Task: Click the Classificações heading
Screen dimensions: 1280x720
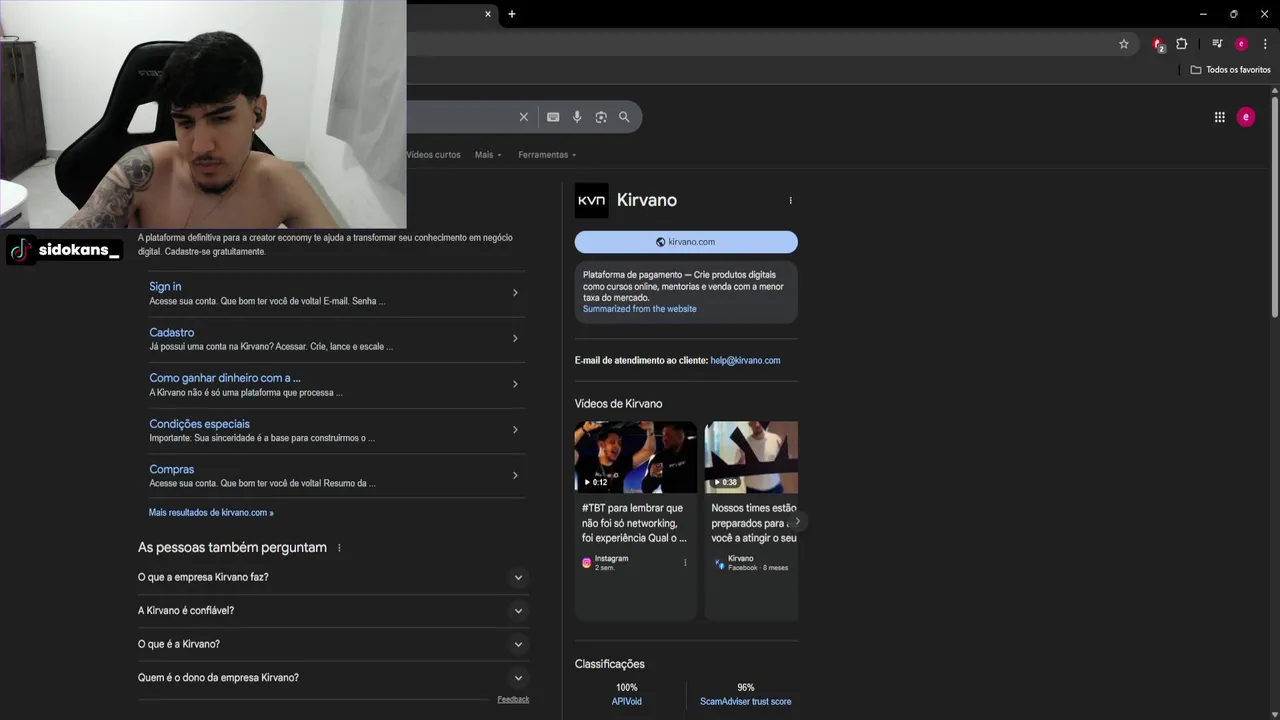Action: point(610,664)
